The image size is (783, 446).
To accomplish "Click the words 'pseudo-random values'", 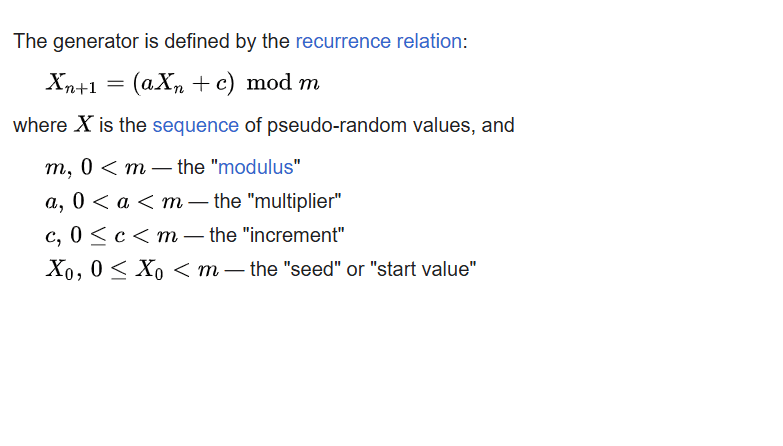I will click(x=369, y=125).
